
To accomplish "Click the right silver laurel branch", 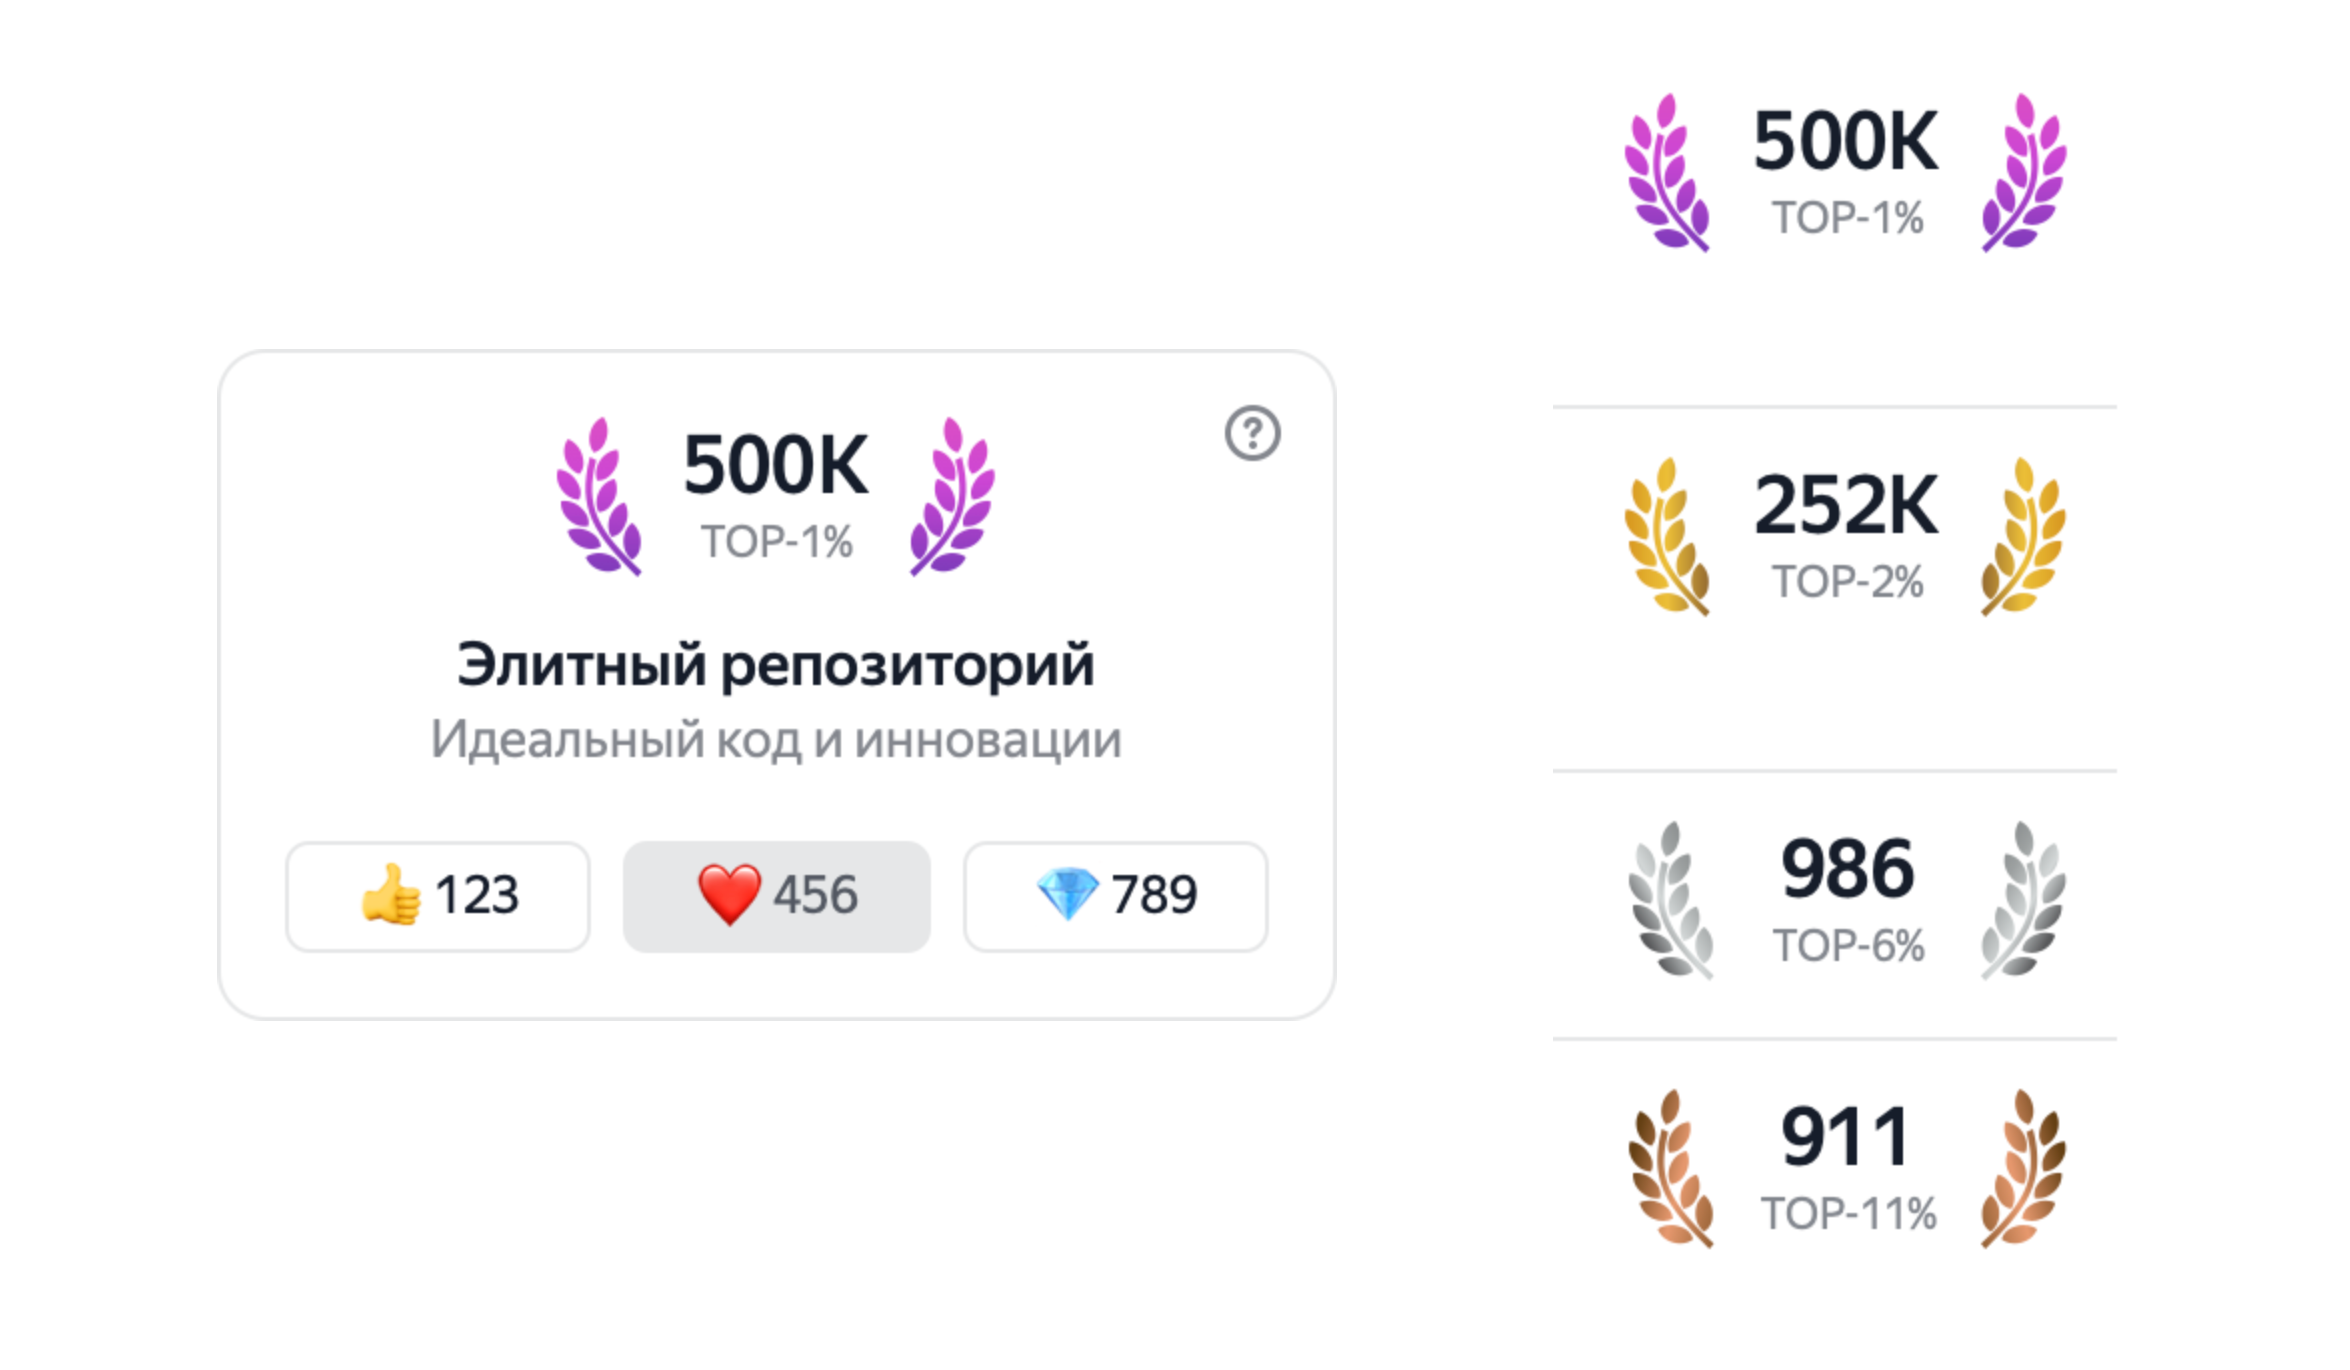I will (2024, 900).
